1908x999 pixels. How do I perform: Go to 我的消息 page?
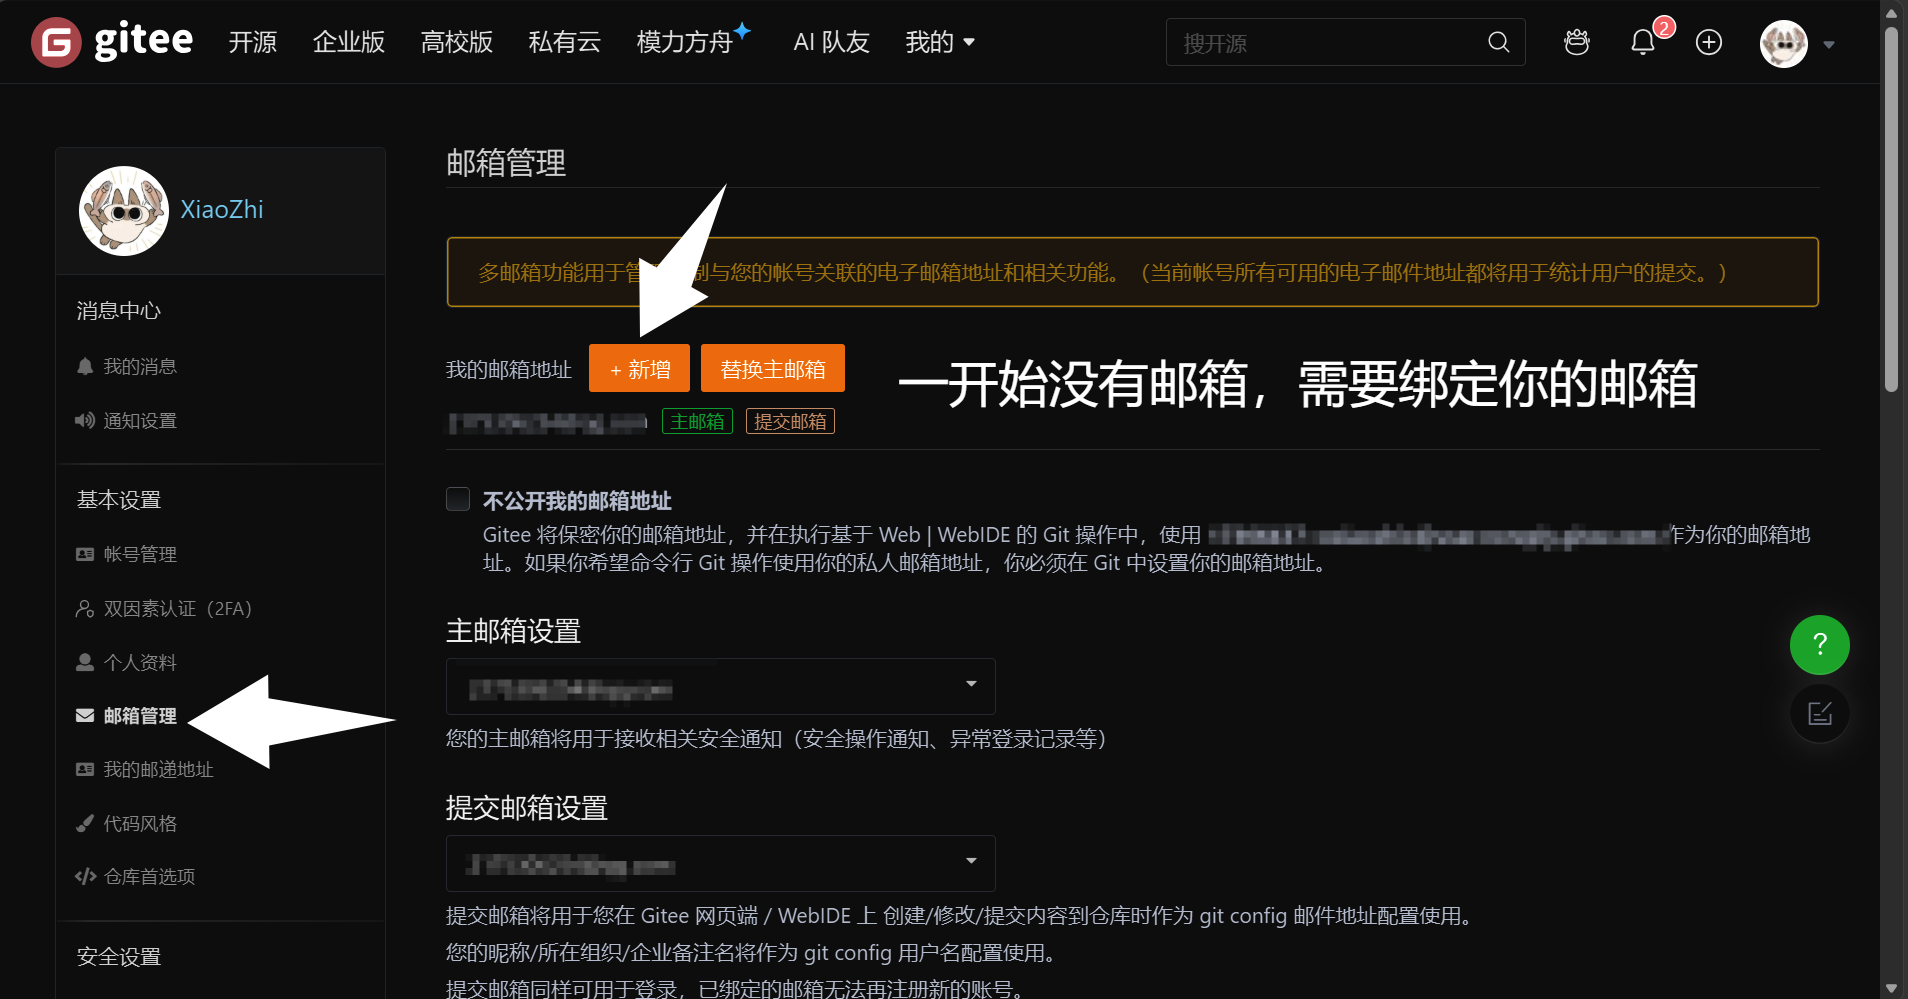pos(140,367)
